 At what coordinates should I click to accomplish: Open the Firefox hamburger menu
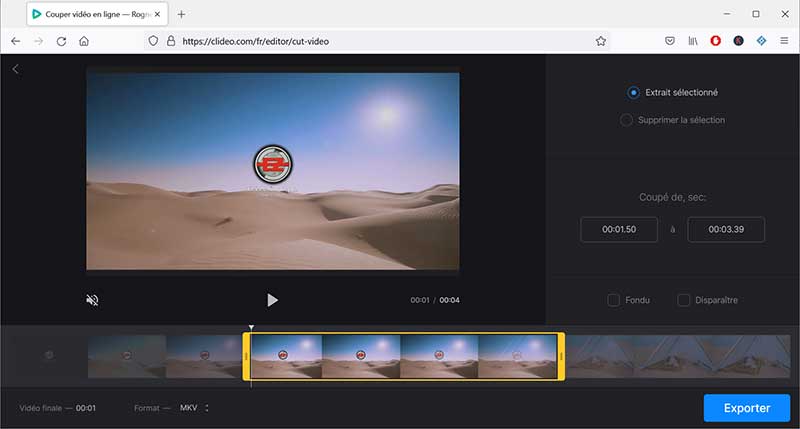(784, 41)
